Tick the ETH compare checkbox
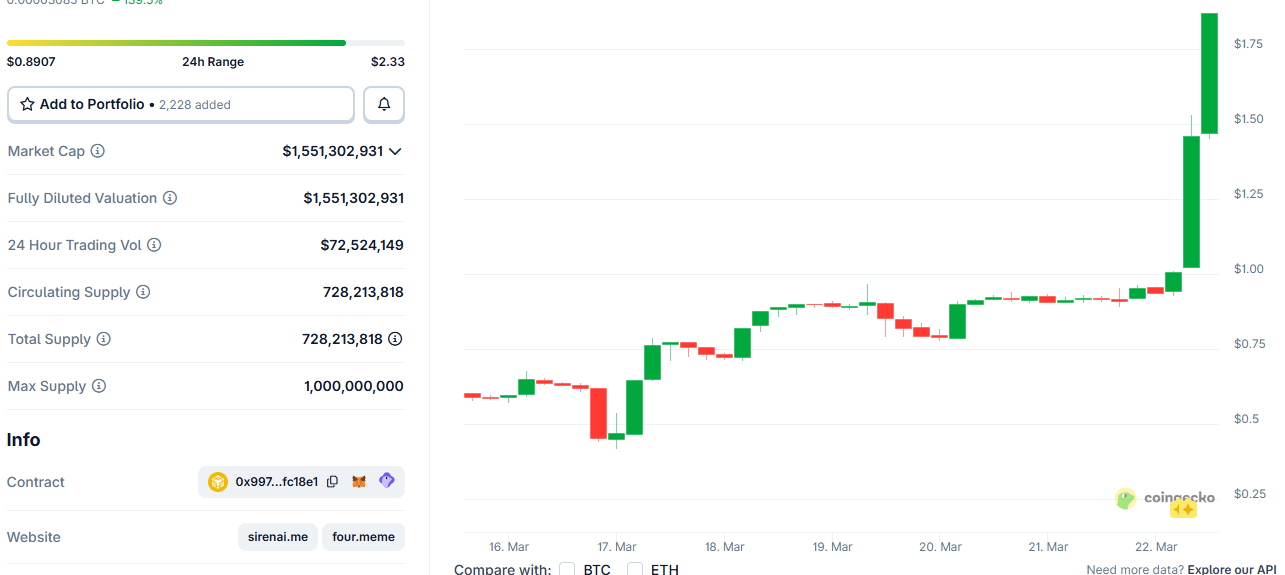The width and height of the screenshot is (1285, 575). click(635, 570)
